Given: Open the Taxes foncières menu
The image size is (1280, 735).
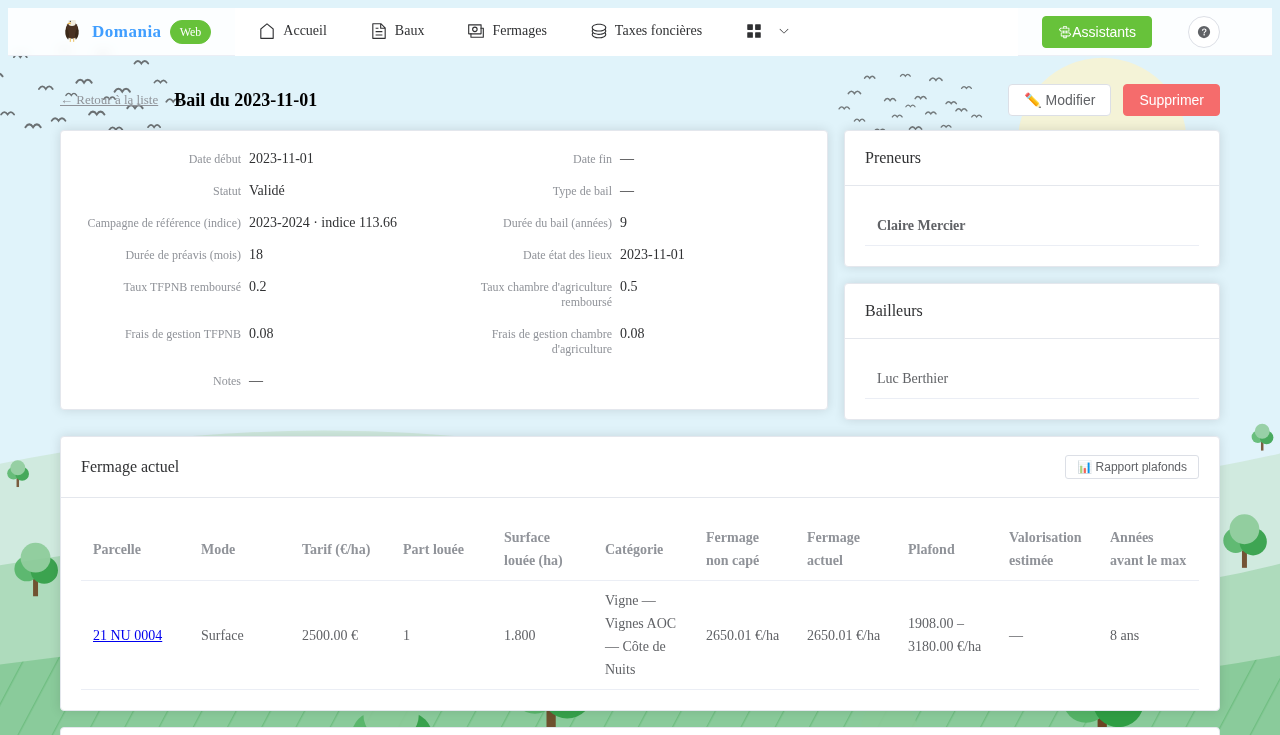Looking at the screenshot, I should [x=646, y=31].
